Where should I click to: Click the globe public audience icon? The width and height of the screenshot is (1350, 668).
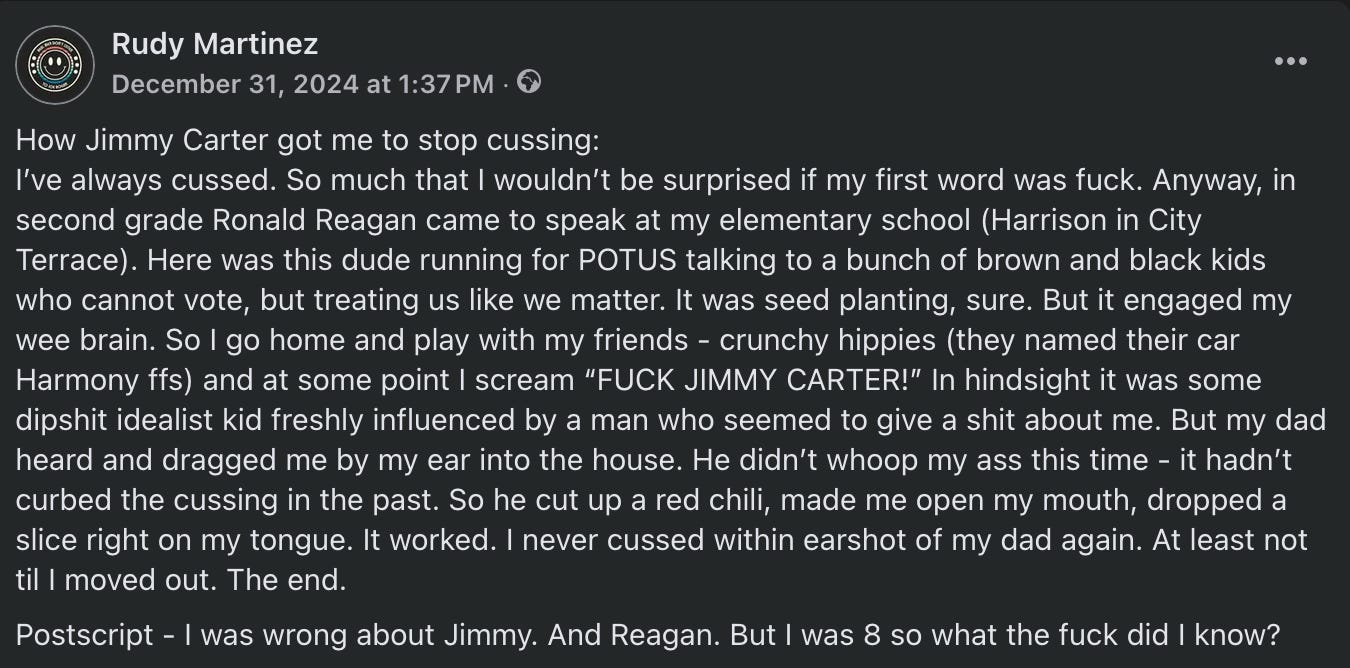pyautogui.click(x=530, y=84)
